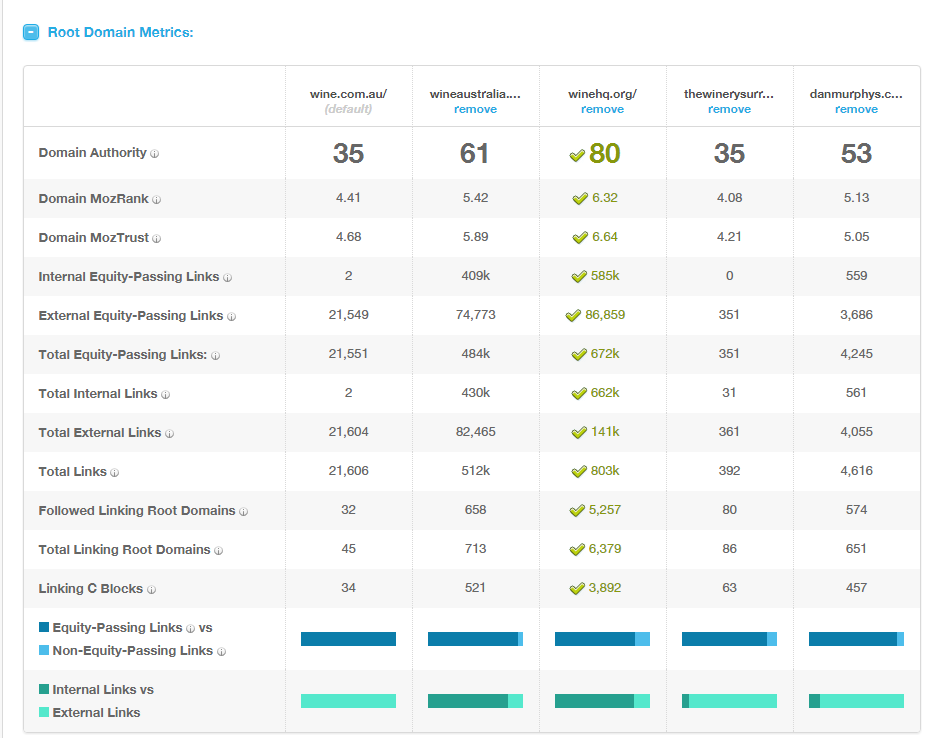Click the Domain Authority value 53
The width and height of the screenshot is (928, 738).
(x=856, y=154)
